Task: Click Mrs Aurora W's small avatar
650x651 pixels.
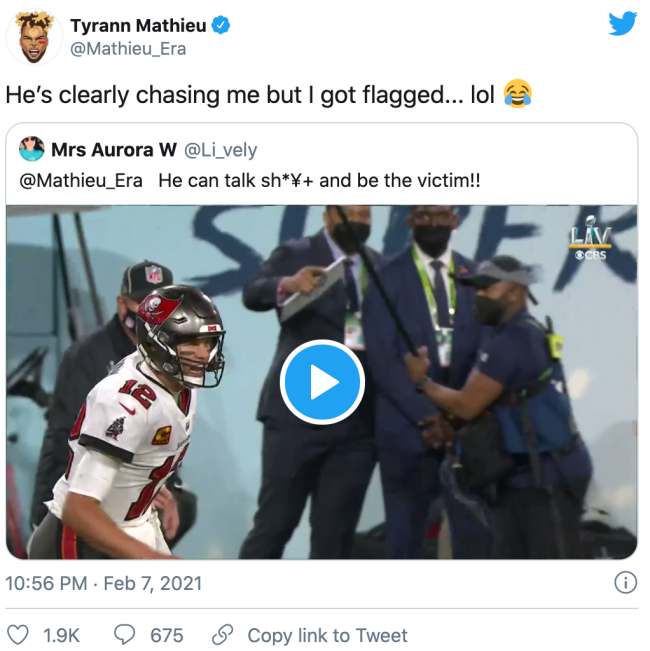Action: tap(31, 150)
